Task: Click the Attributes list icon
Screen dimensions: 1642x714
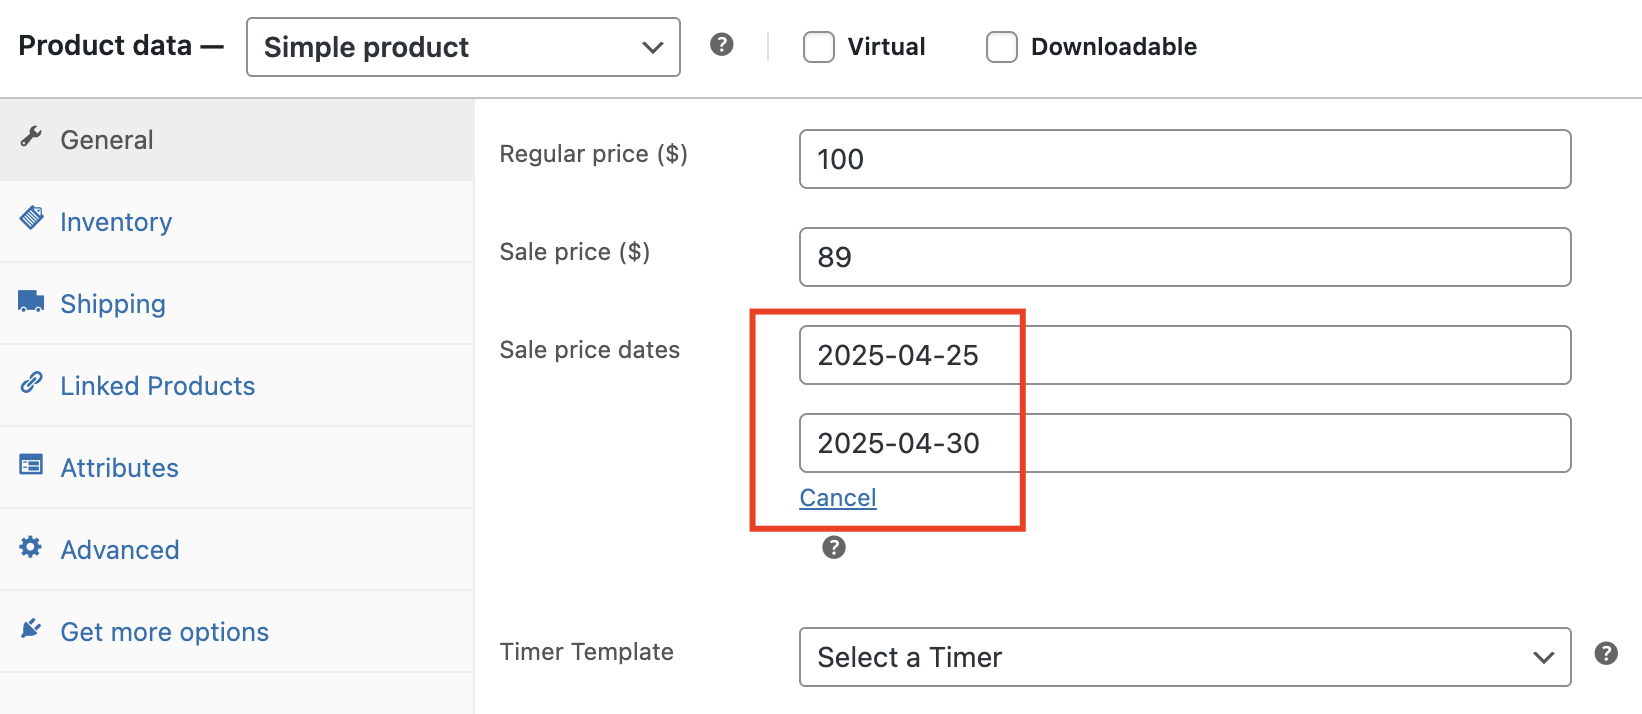Action: (x=31, y=465)
